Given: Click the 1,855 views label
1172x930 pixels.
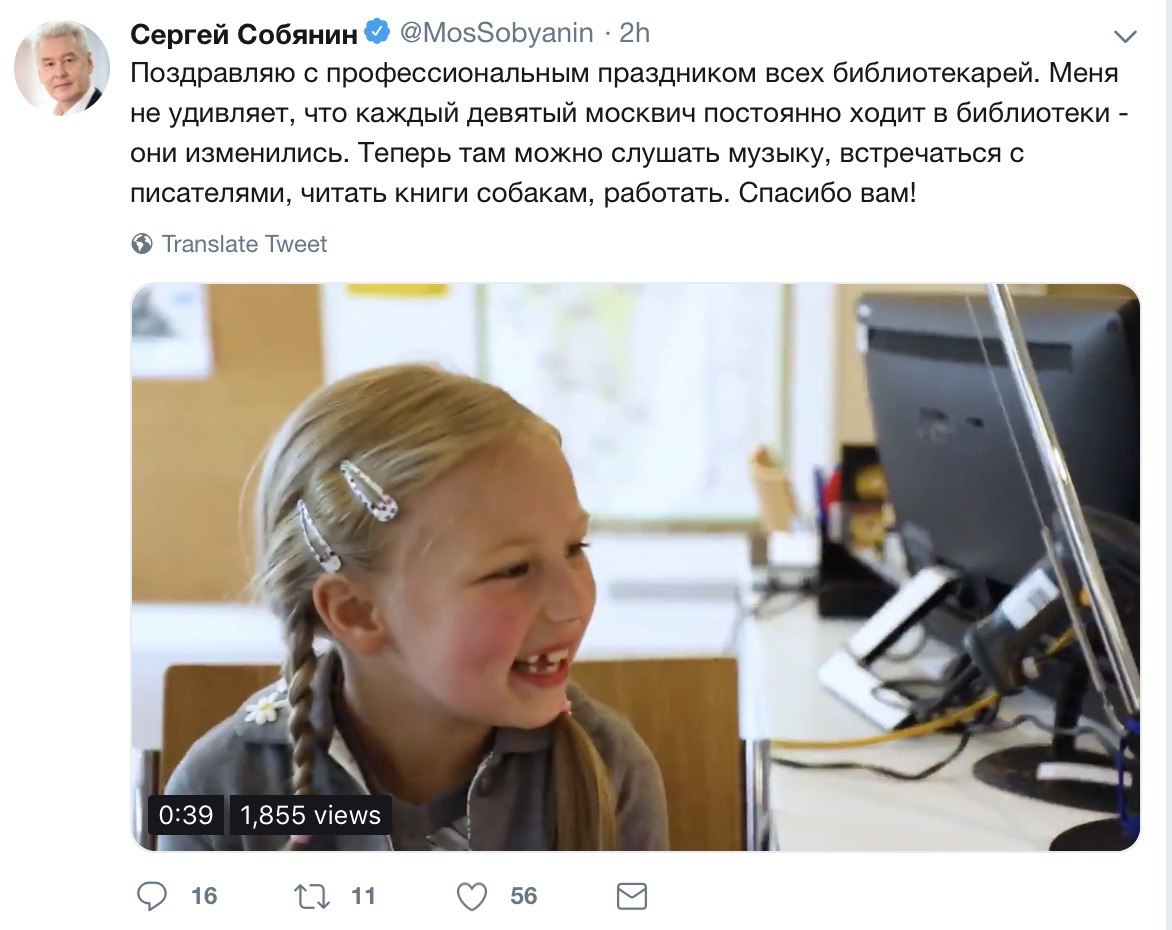Looking at the screenshot, I should point(310,814).
